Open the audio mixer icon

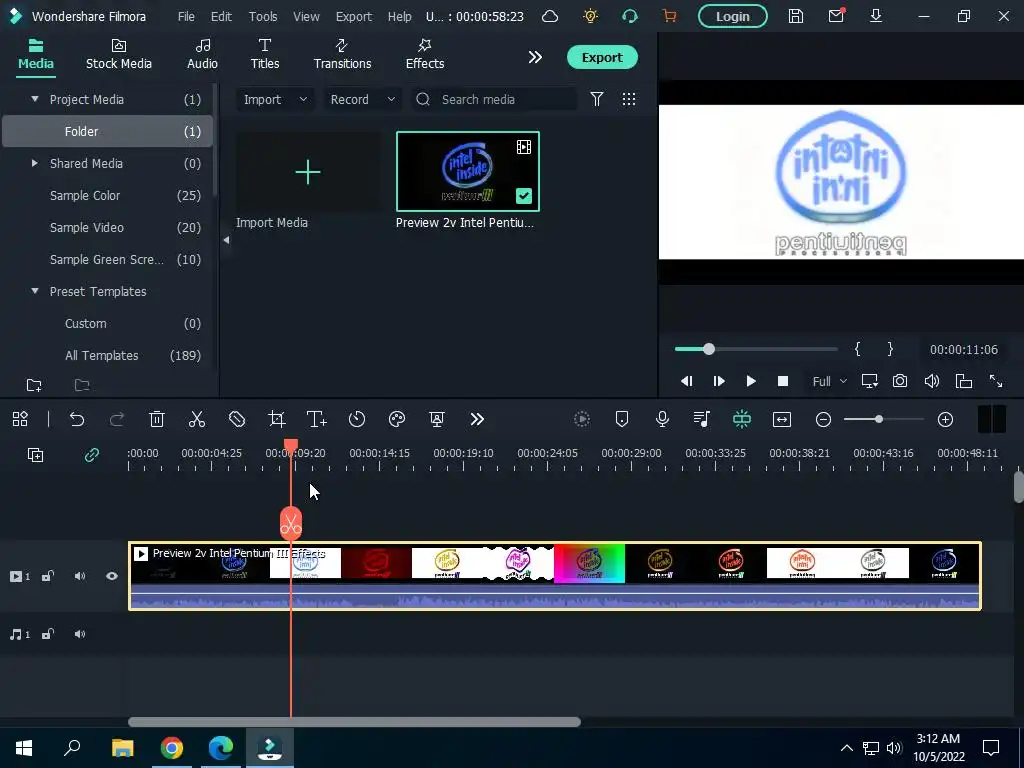coord(702,419)
